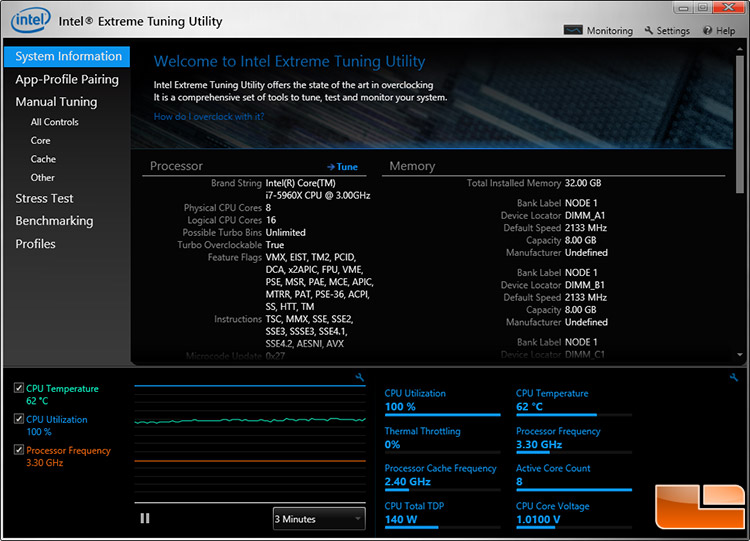Image resolution: width=750 pixels, height=541 pixels.
Task: Uncheck the CPU Utilization checkbox
Action: pos(19,419)
